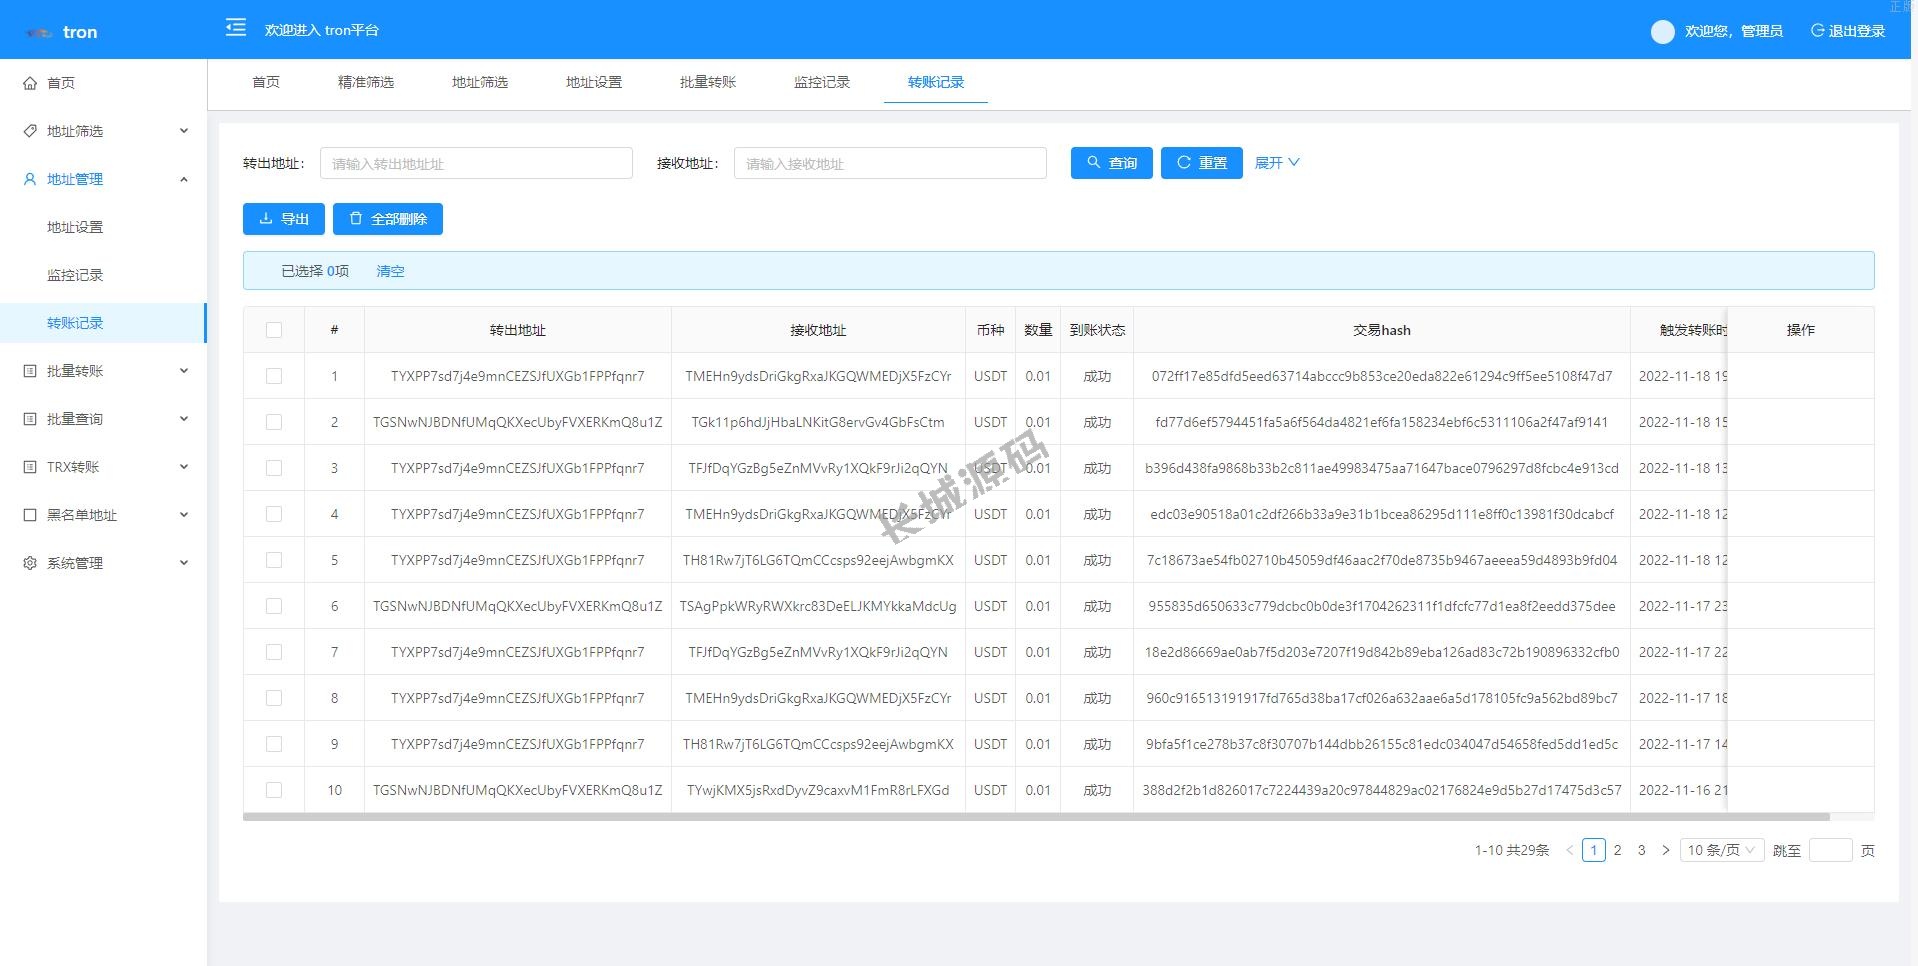The width and height of the screenshot is (1918, 966).
Task: Switch to the 监控记录 tab
Action: coord(822,82)
